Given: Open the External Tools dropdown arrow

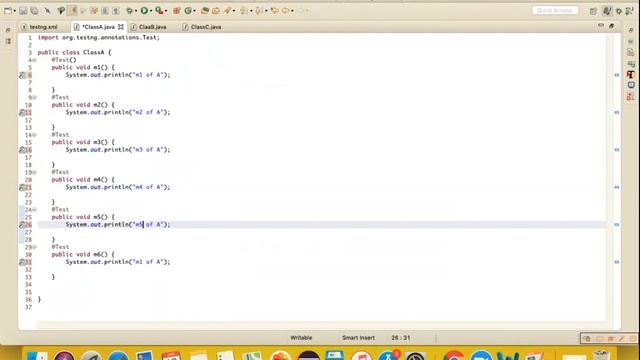Looking at the screenshot, I should coord(166,11).
